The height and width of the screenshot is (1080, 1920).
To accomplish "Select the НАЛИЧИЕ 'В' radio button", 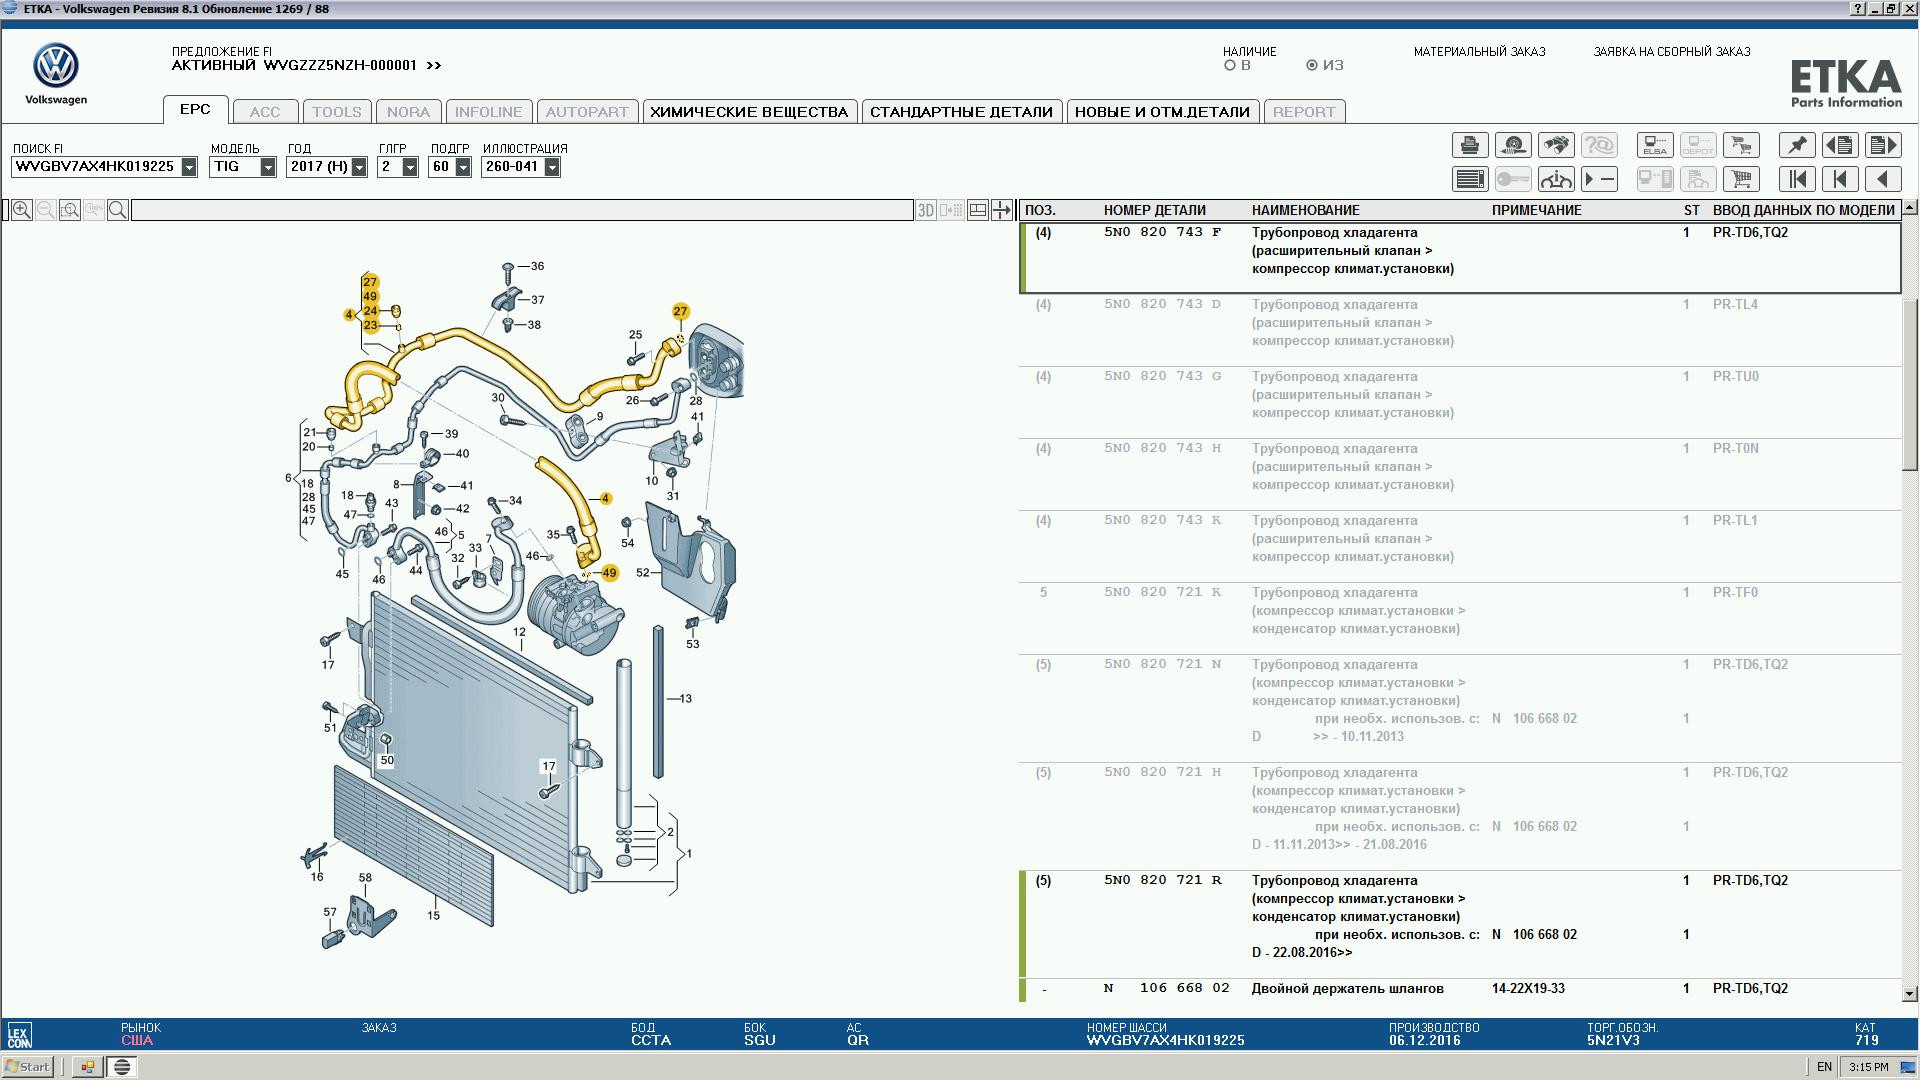I will pos(1230,66).
